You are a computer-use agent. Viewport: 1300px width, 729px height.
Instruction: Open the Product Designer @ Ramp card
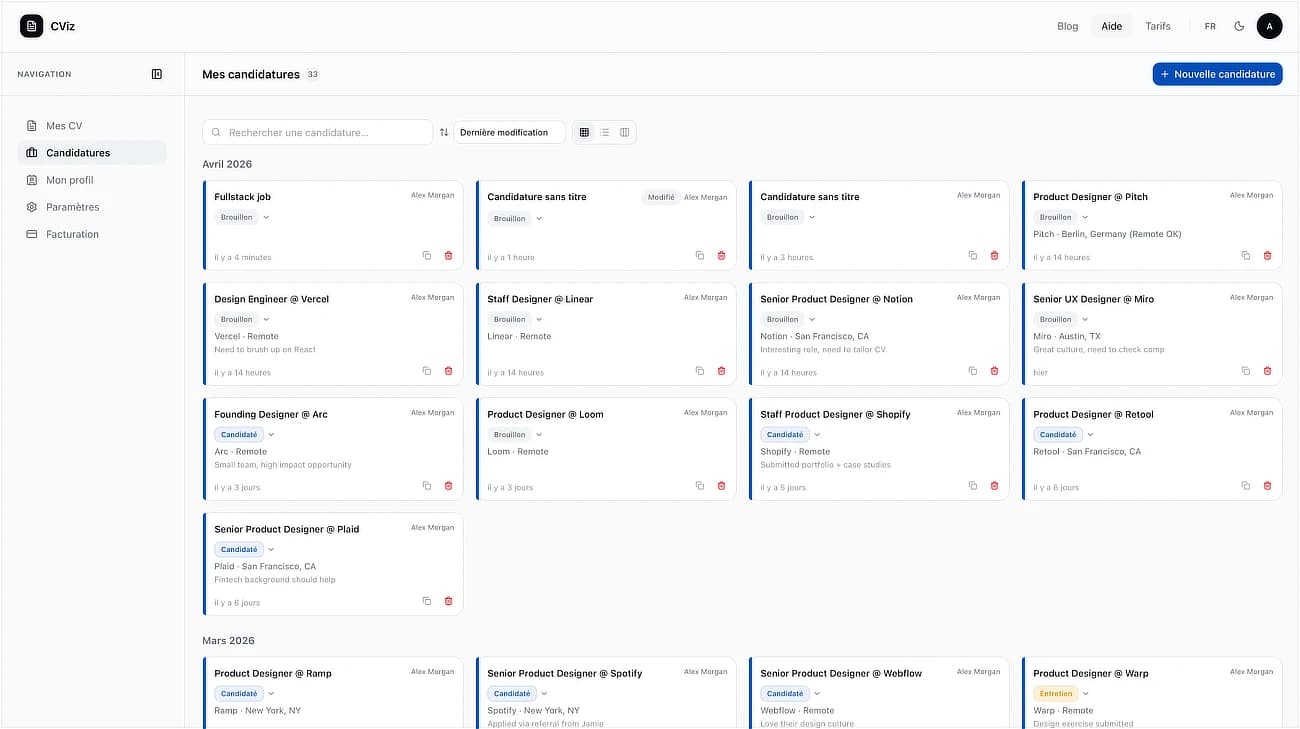click(x=332, y=693)
